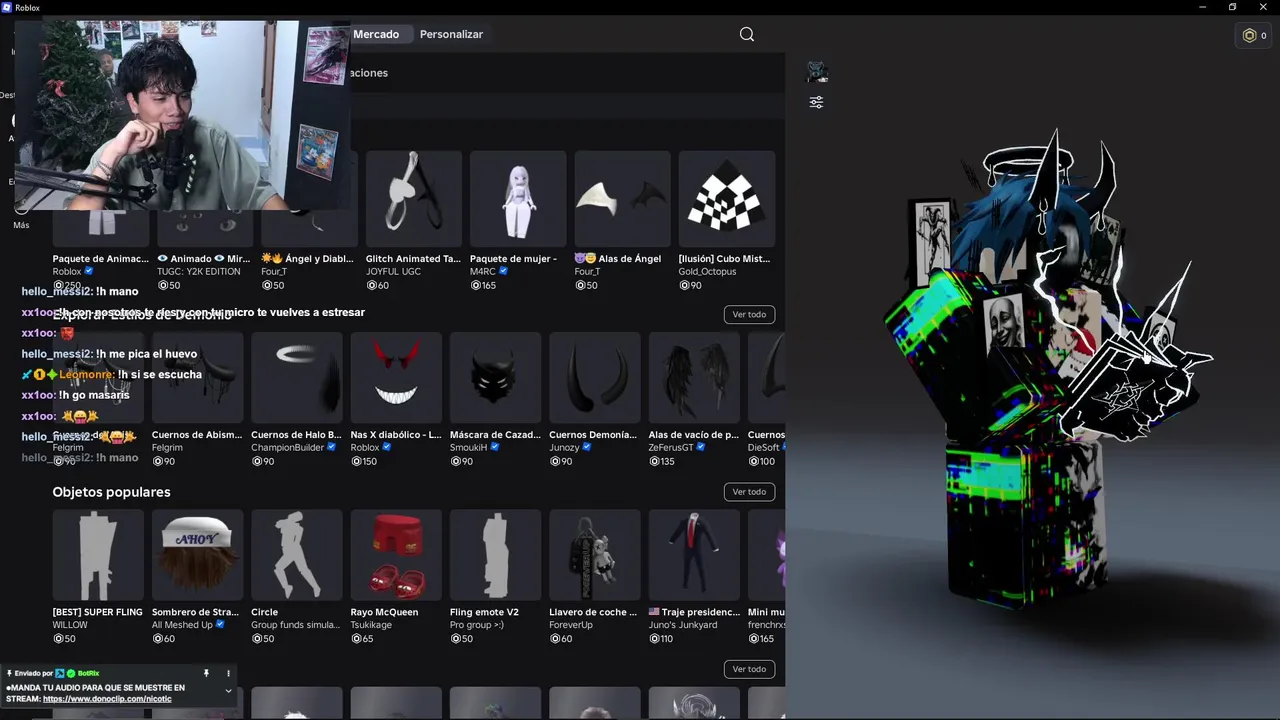Viewport: 1280px width, 720px height.
Task: Switch to the Mercado tab
Action: [376, 34]
